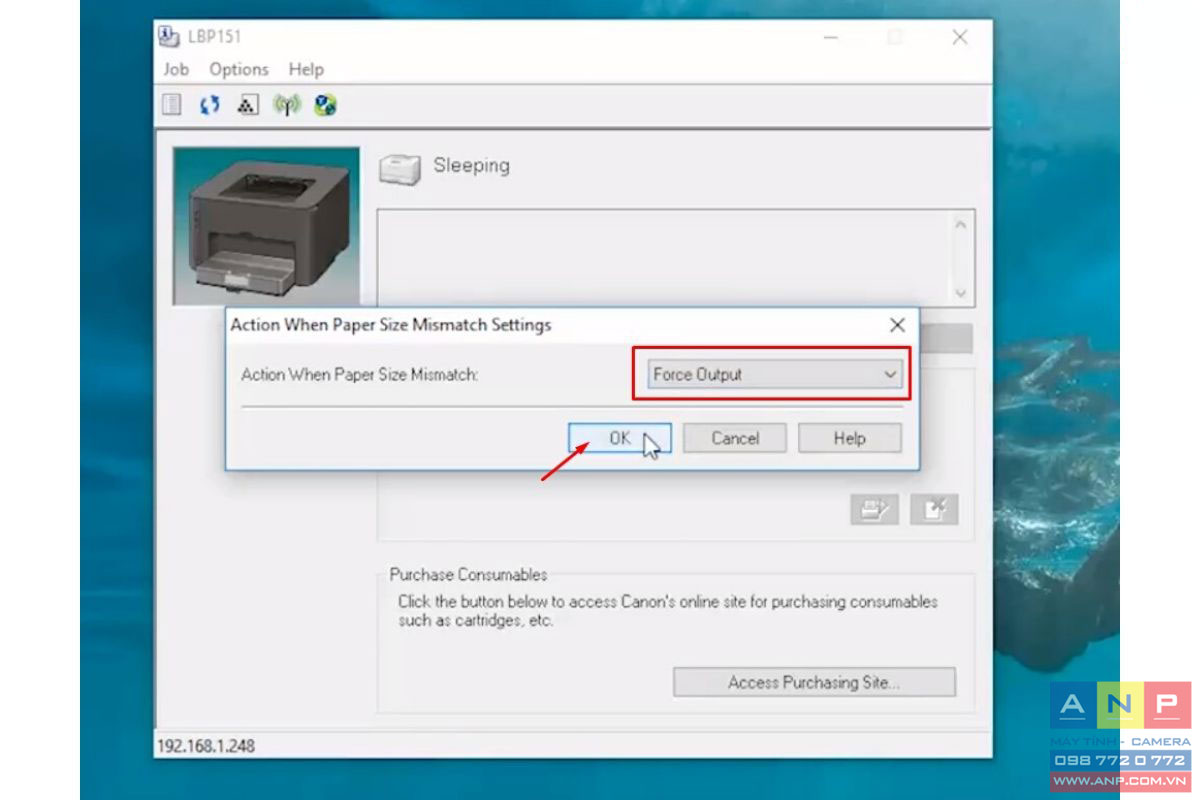
Task: Click the Sleeping status text
Action: [x=471, y=166]
